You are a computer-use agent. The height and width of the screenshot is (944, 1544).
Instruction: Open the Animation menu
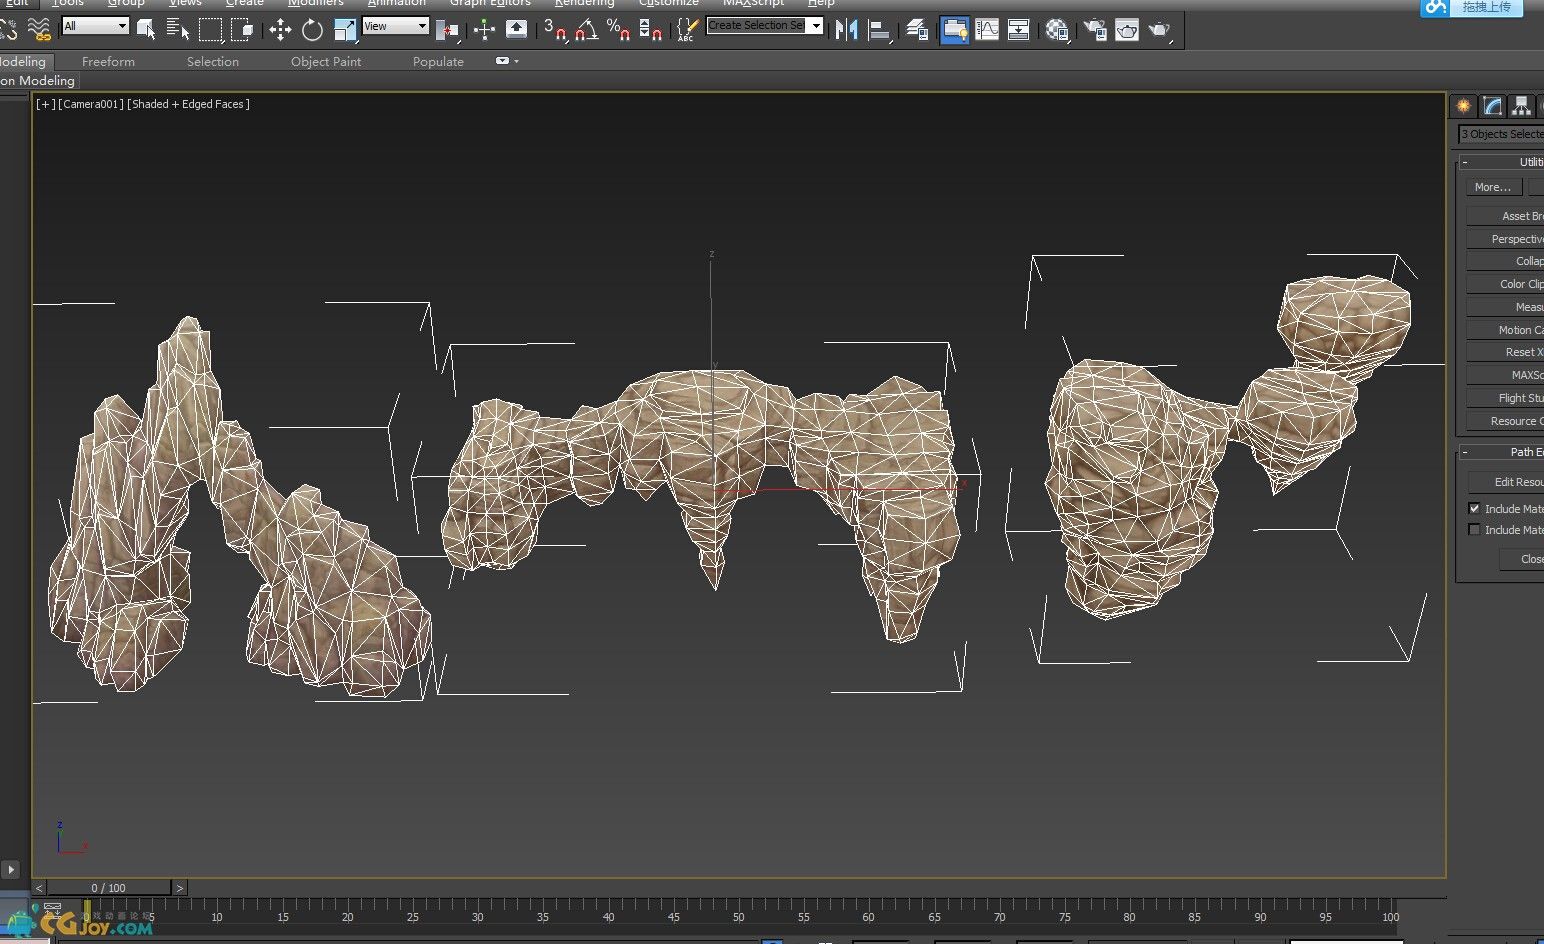pyautogui.click(x=396, y=3)
